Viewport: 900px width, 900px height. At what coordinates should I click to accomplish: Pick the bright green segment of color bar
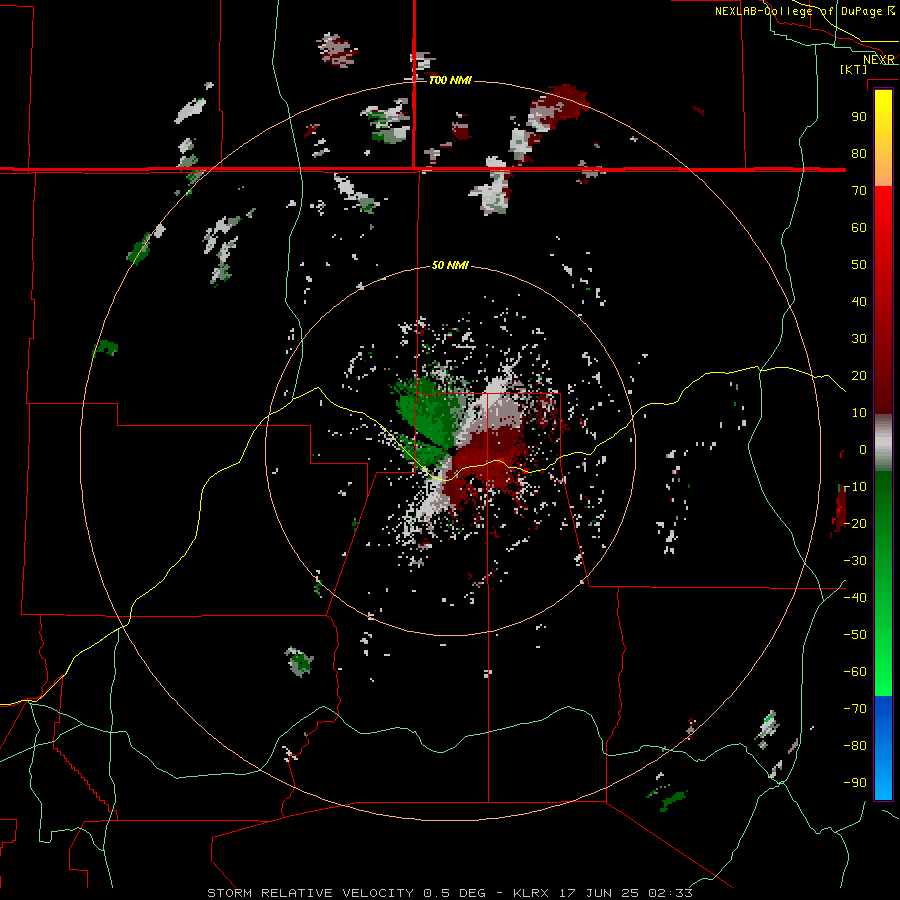point(883,660)
